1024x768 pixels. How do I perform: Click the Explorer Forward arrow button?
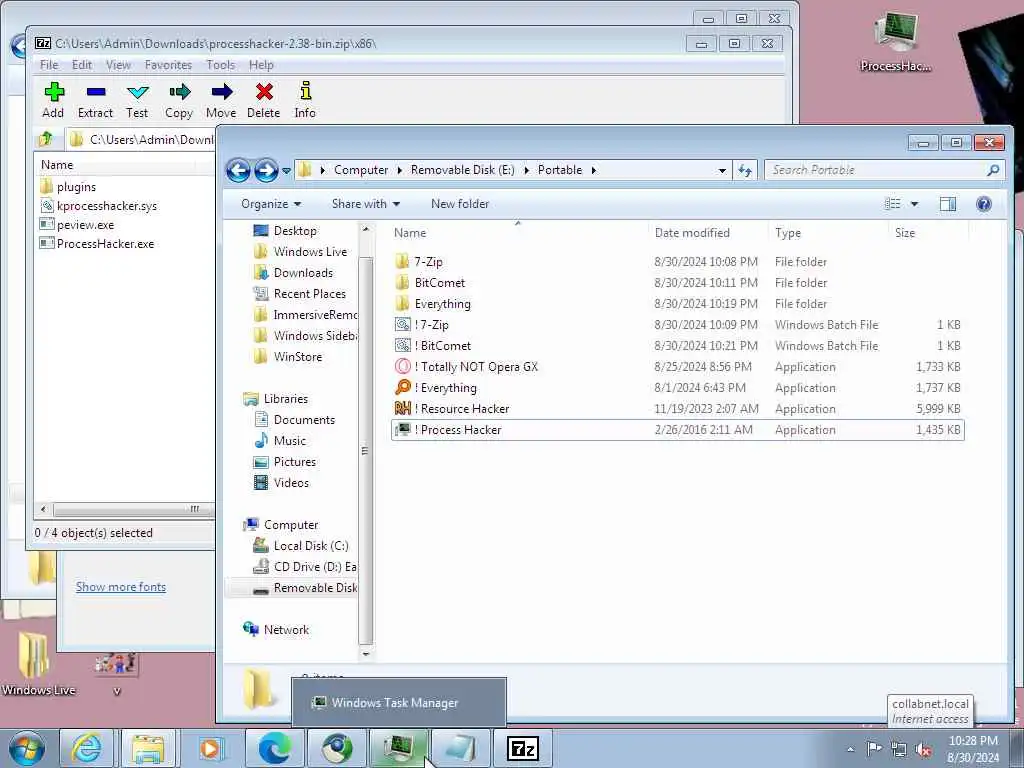(266, 170)
